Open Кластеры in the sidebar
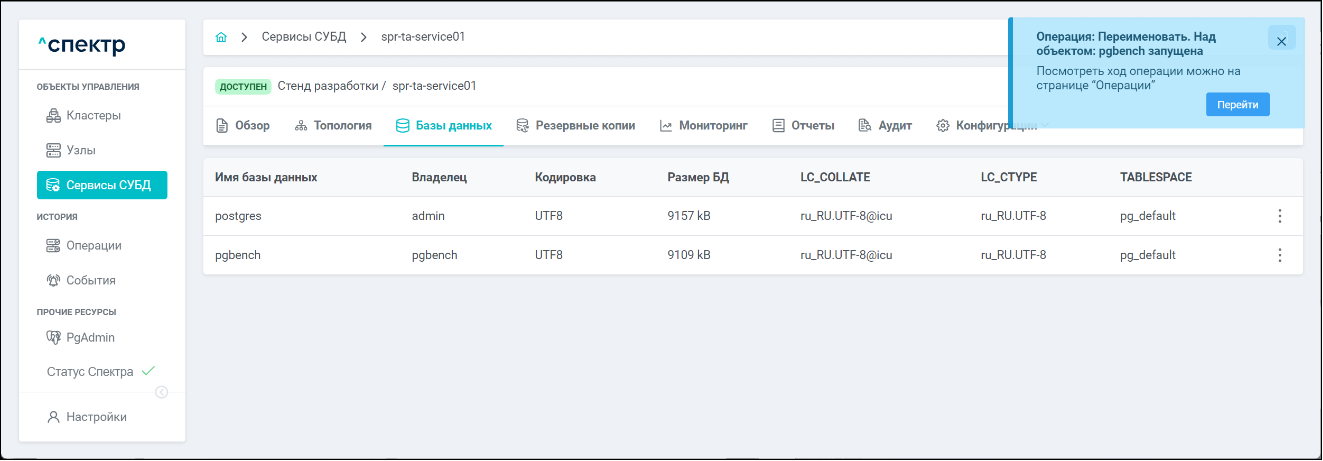This screenshot has height=461, width=1323. (x=93, y=115)
